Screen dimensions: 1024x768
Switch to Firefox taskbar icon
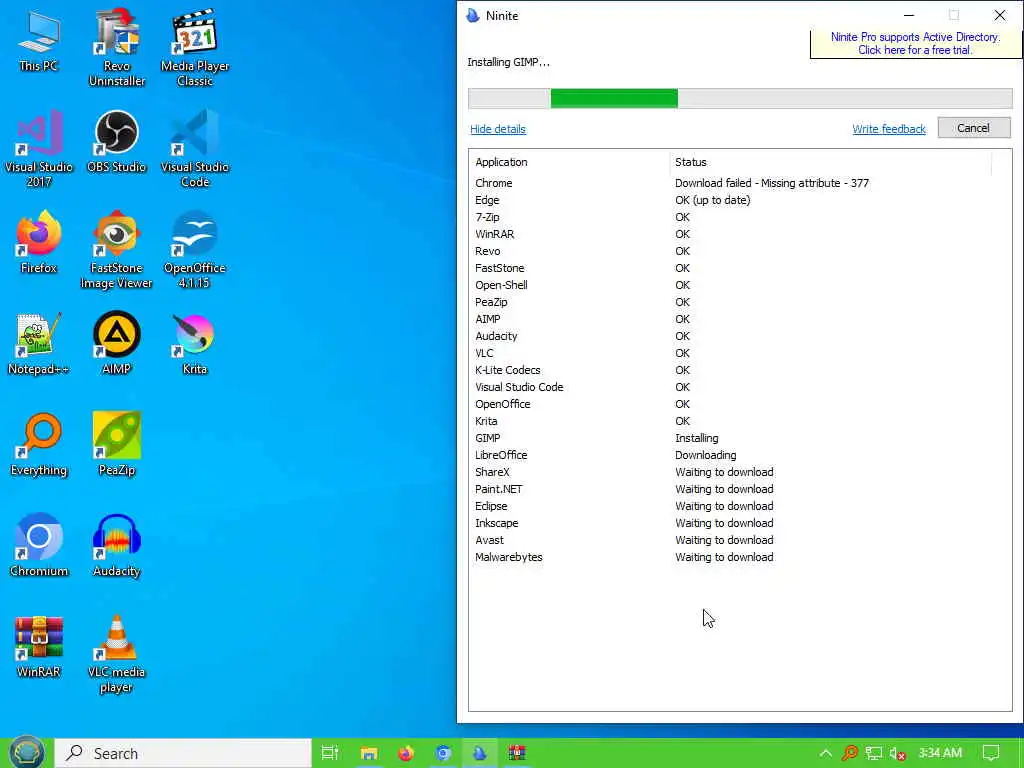point(406,753)
